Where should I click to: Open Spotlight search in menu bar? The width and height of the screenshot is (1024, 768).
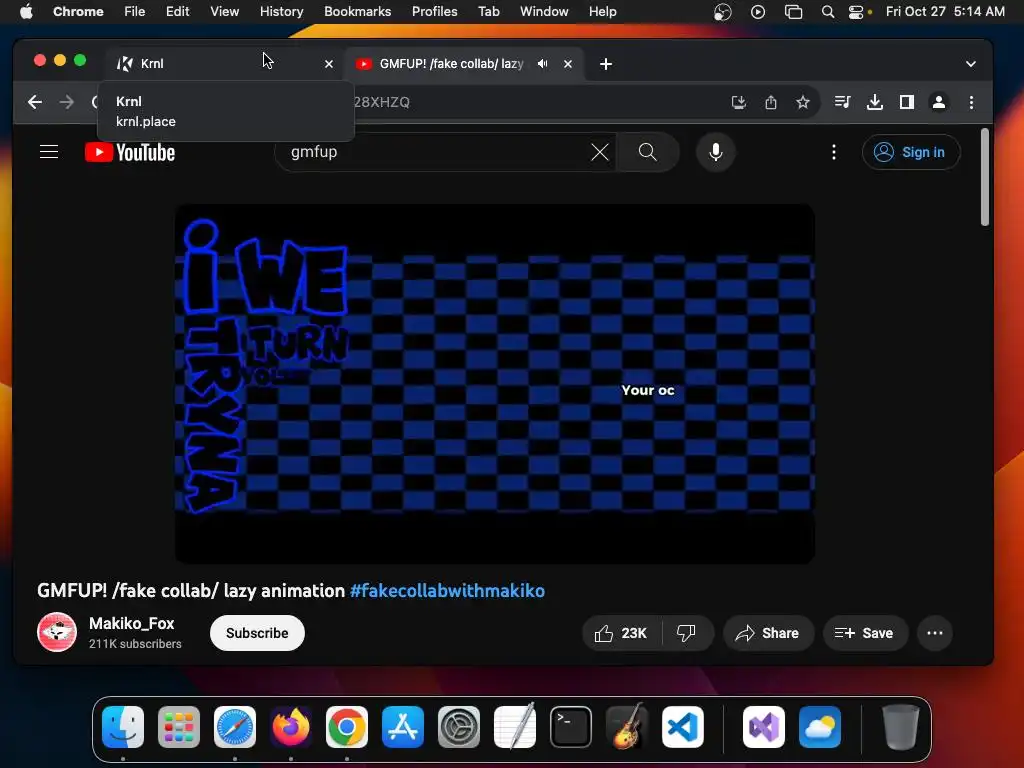point(827,12)
